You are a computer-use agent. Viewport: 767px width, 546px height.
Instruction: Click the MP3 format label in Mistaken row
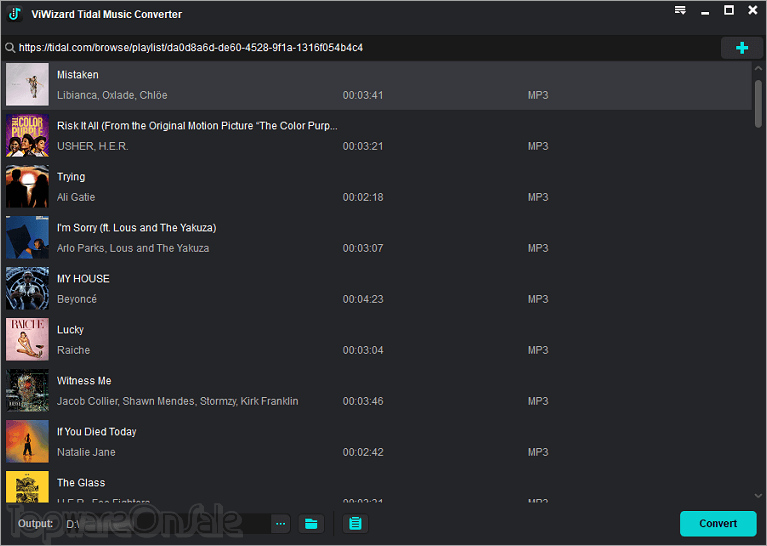[x=538, y=95]
